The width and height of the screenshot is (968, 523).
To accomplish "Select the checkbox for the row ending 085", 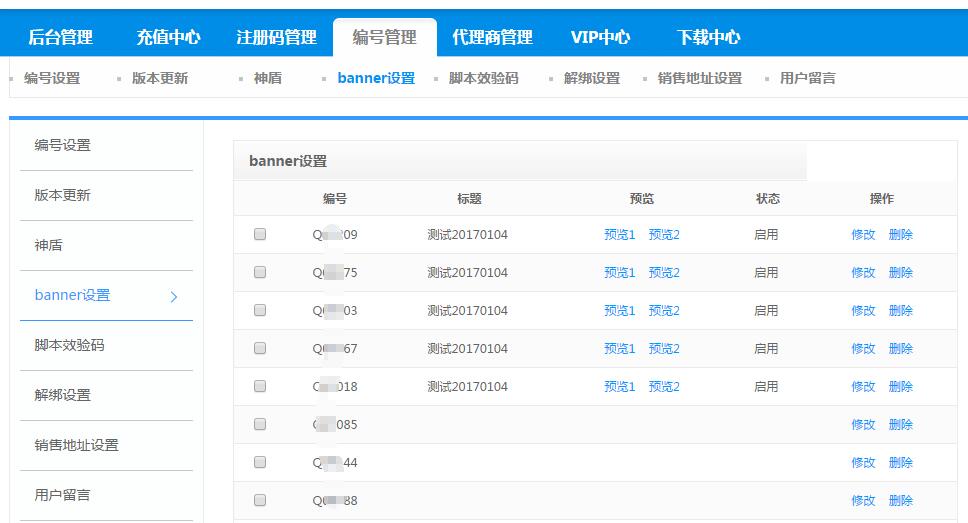I will 260,424.
